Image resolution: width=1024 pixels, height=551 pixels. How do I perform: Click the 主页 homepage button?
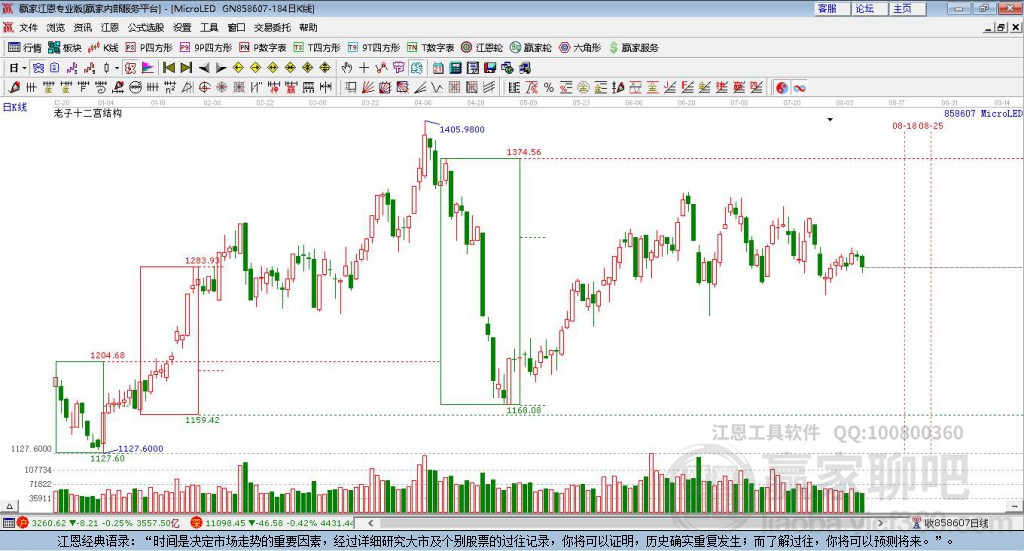(x=907, y=8)
